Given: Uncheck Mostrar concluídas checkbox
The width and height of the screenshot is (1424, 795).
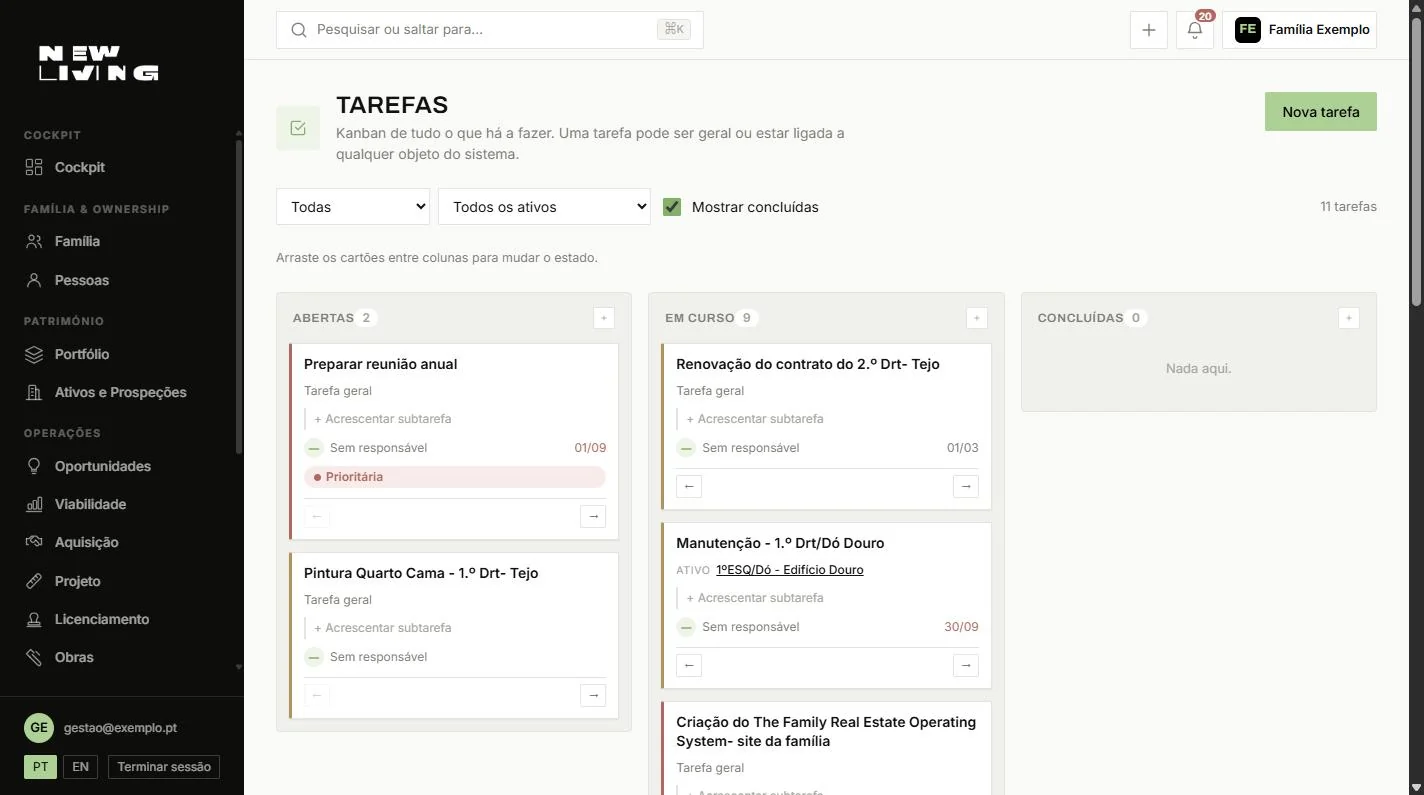Looking at the screenshot, I should click(x=672, y=207).
